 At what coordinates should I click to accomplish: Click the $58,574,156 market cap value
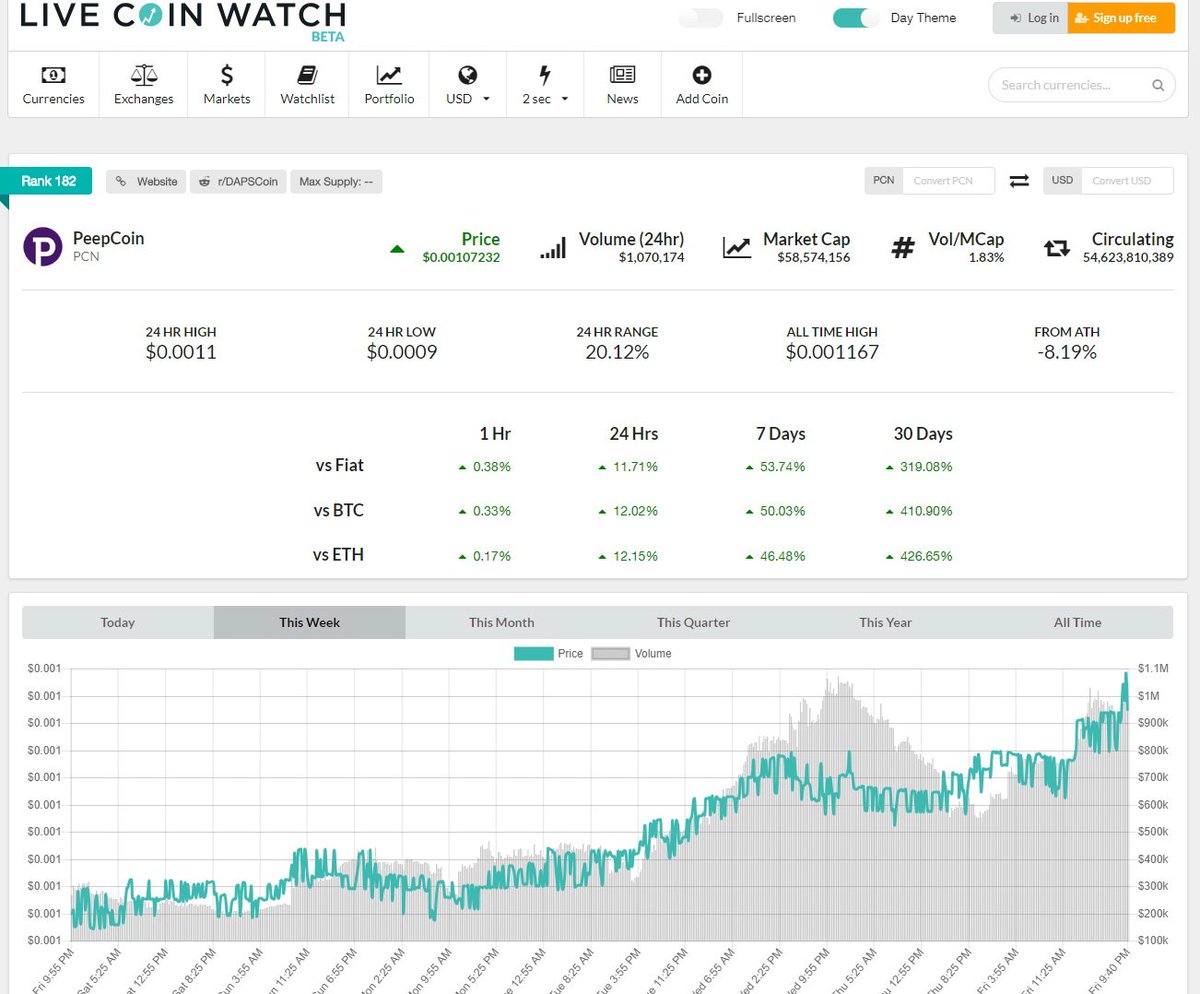(813, 258)
